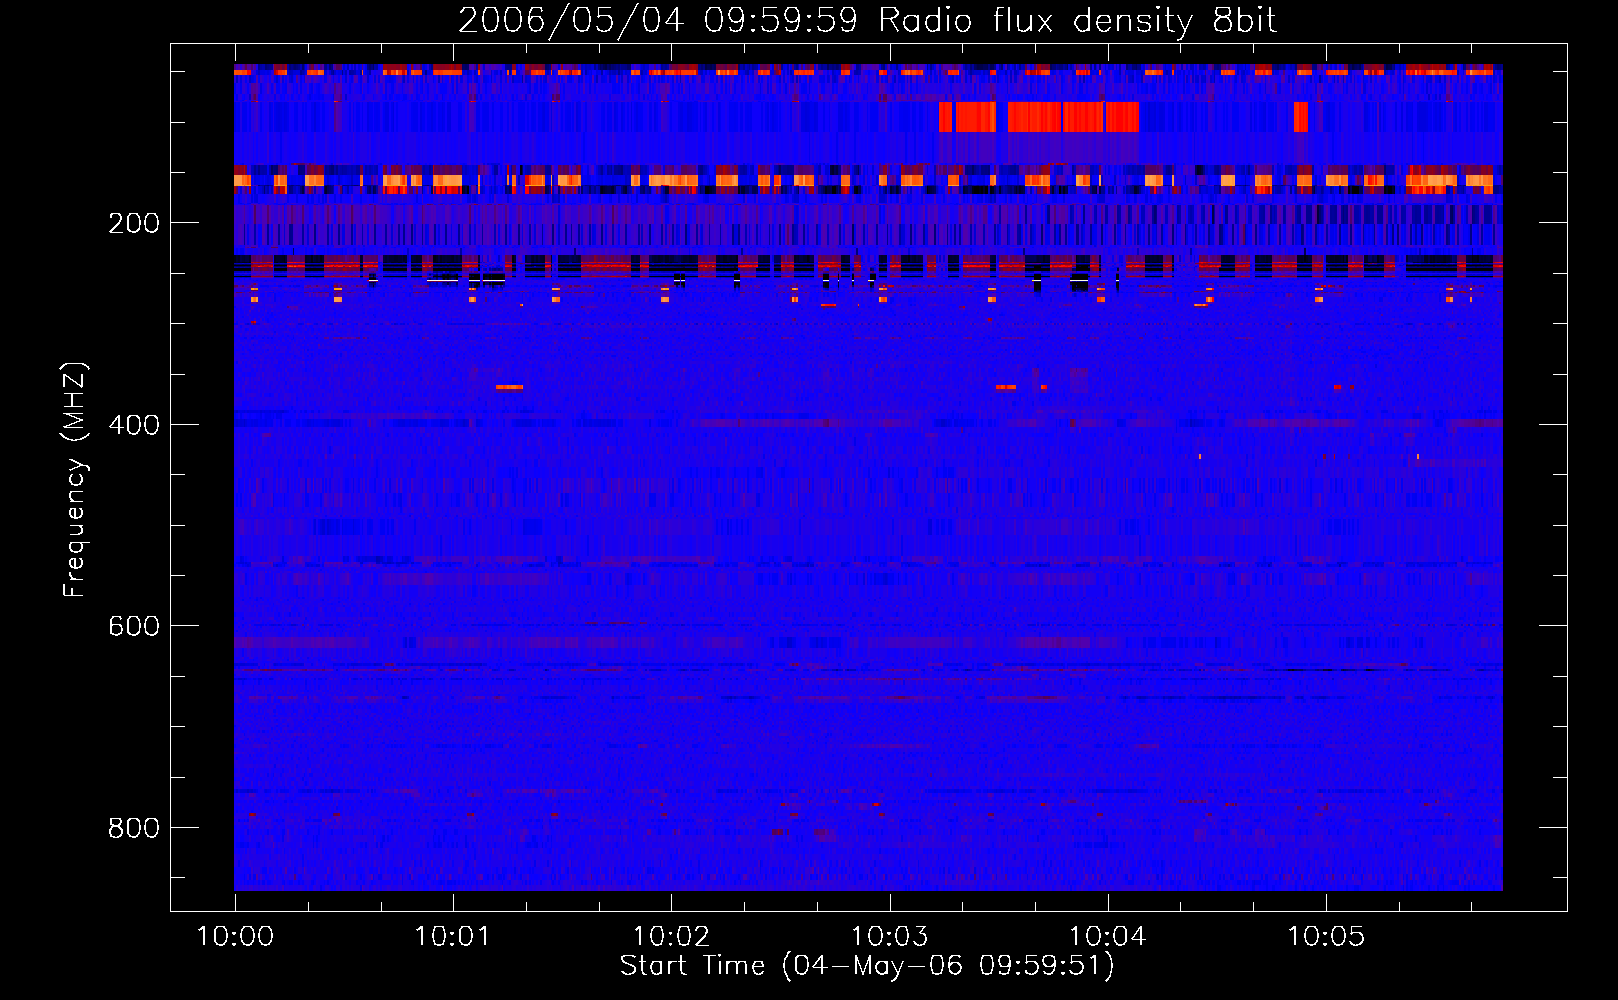The image size is (1618, 1000).
Task: Click the 10:03 time tick label
Action: click(x=889, y=937)
